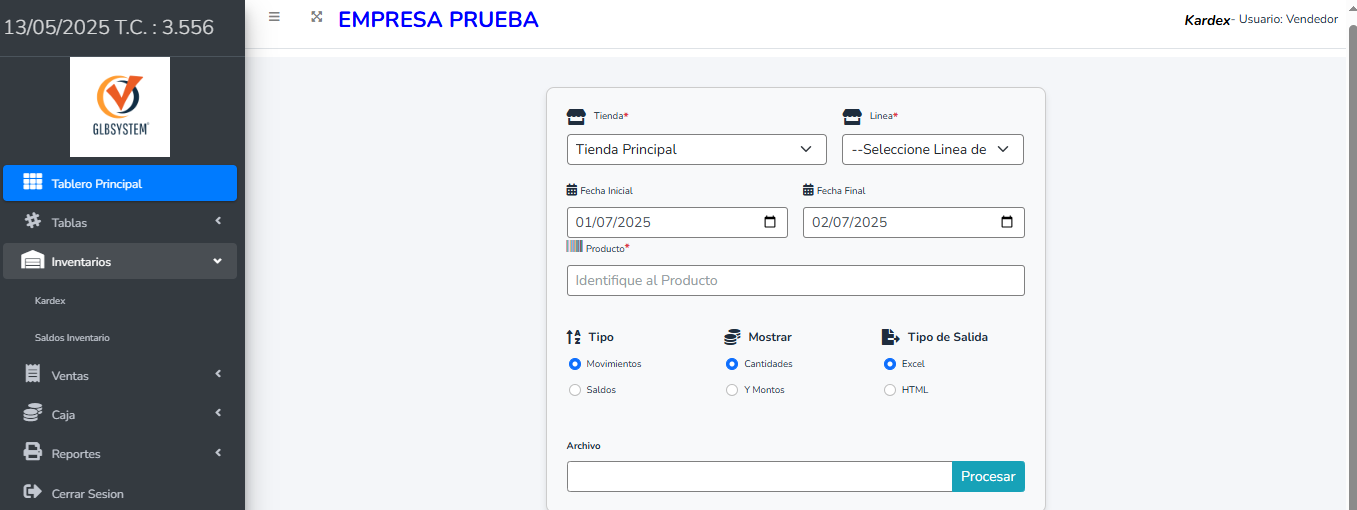Choose Excel as output type
This screenshot has height=510, width=1357.
coord(890,364)
